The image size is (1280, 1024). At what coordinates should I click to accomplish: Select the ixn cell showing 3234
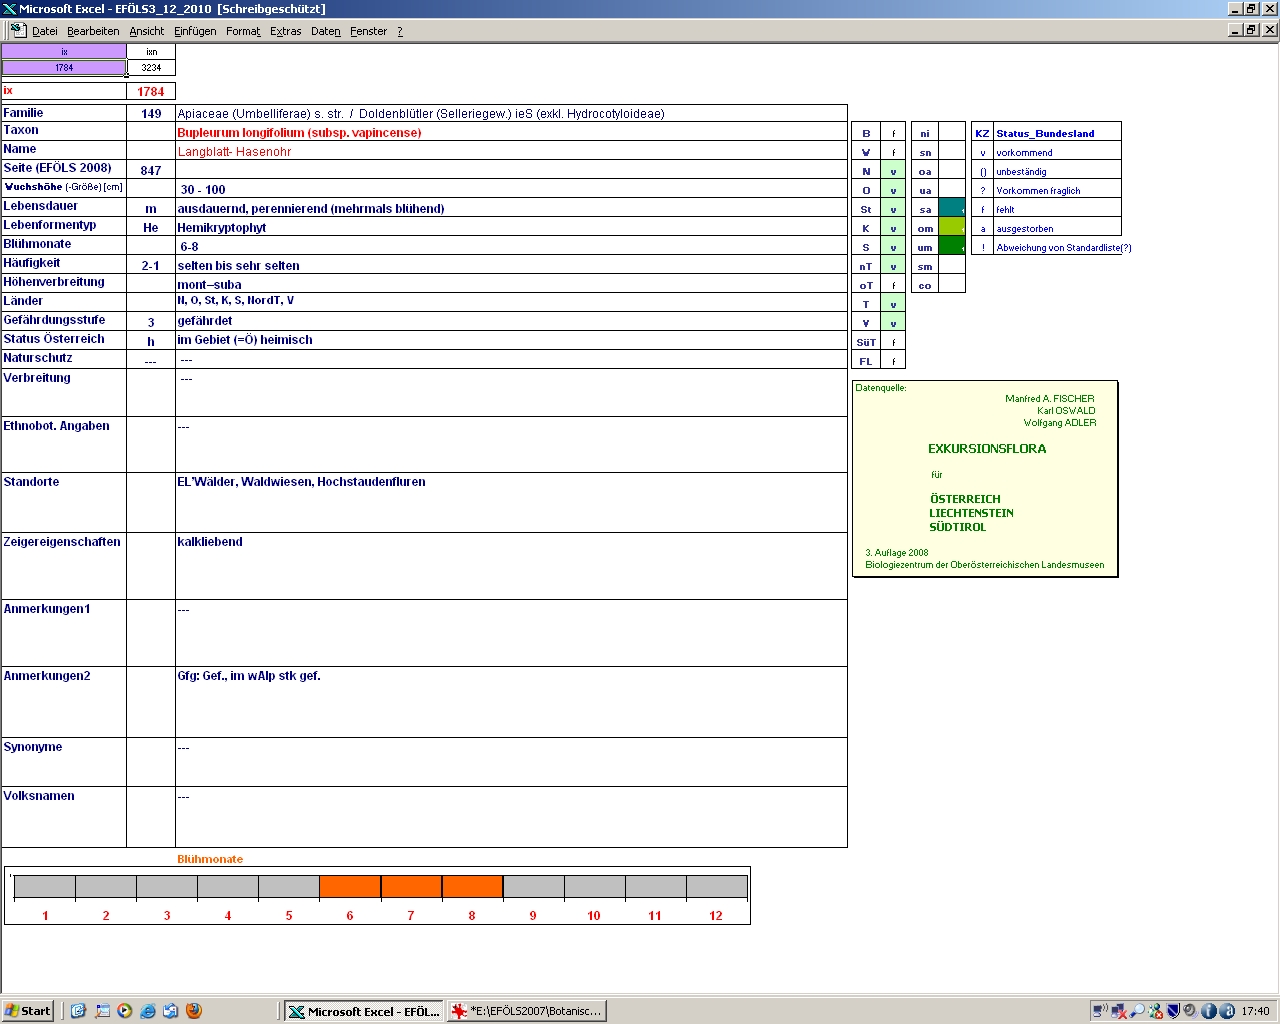[151, 68]
